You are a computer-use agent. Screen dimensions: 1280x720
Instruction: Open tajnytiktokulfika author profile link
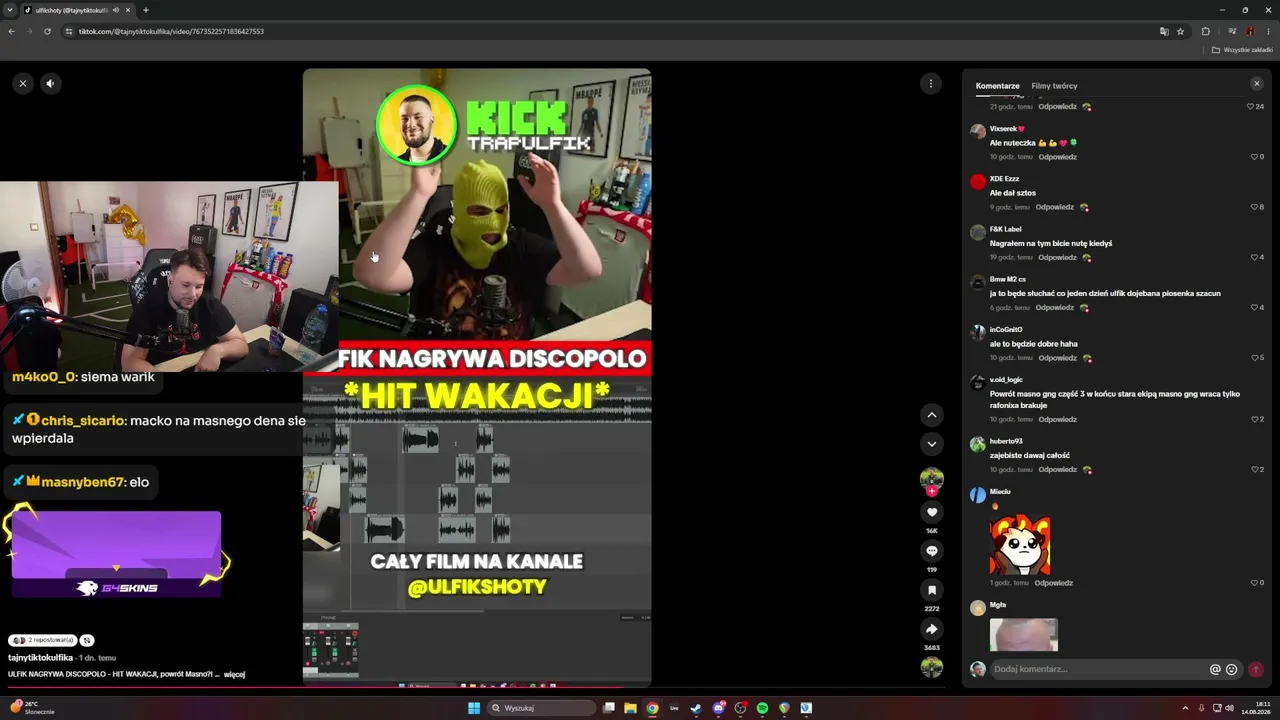pos(41,658)
